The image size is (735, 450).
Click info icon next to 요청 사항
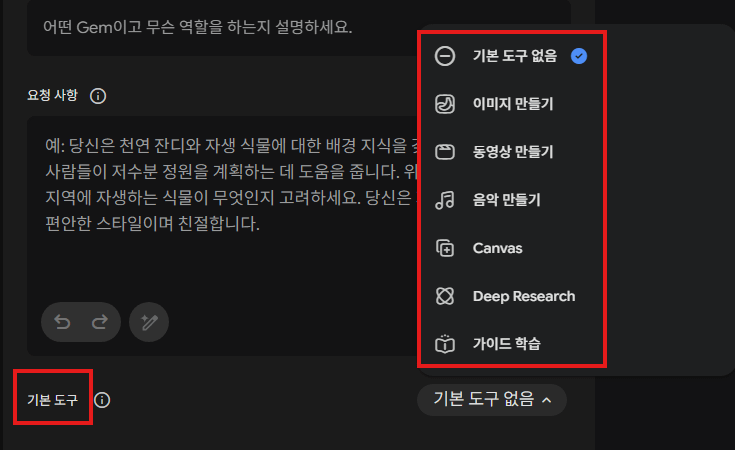tap(98, 96)
